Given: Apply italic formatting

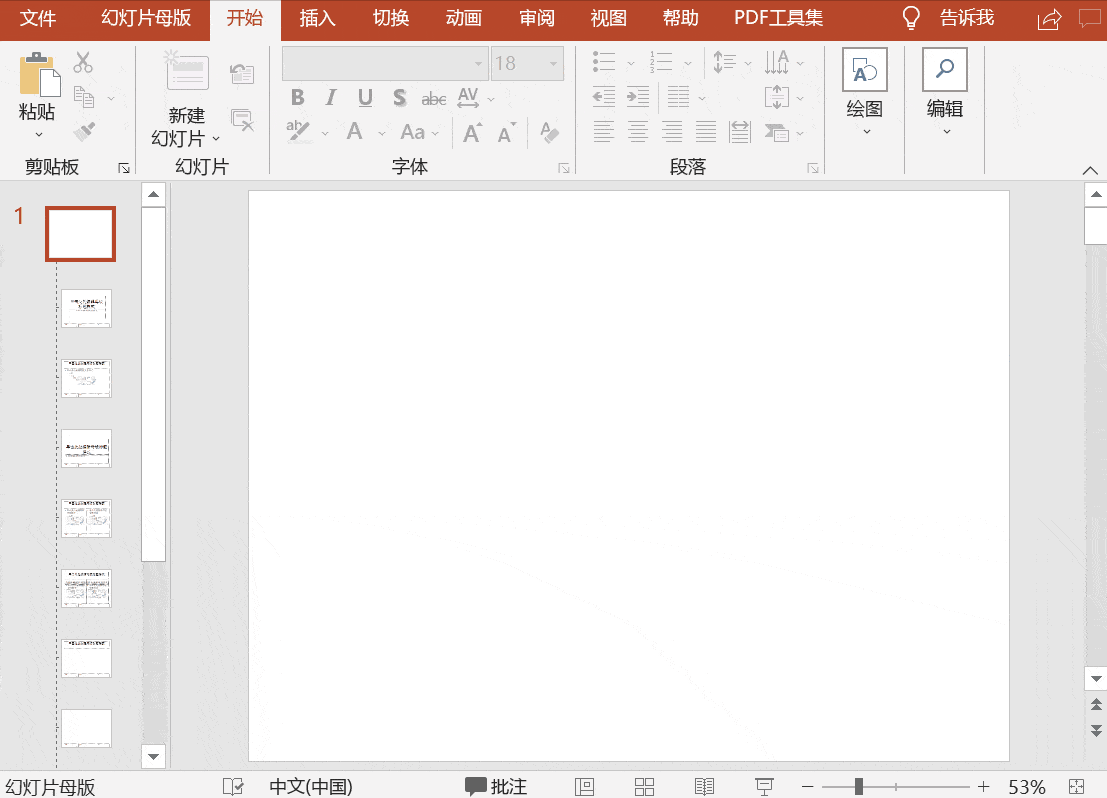Looking at the screenshot, I should tap(330, 97).
